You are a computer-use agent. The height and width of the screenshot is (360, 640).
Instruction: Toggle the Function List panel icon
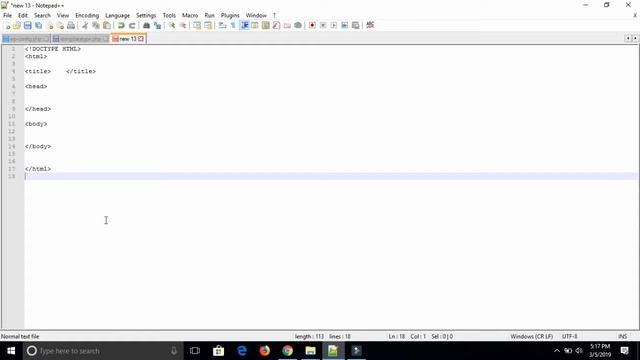[276, 25]
